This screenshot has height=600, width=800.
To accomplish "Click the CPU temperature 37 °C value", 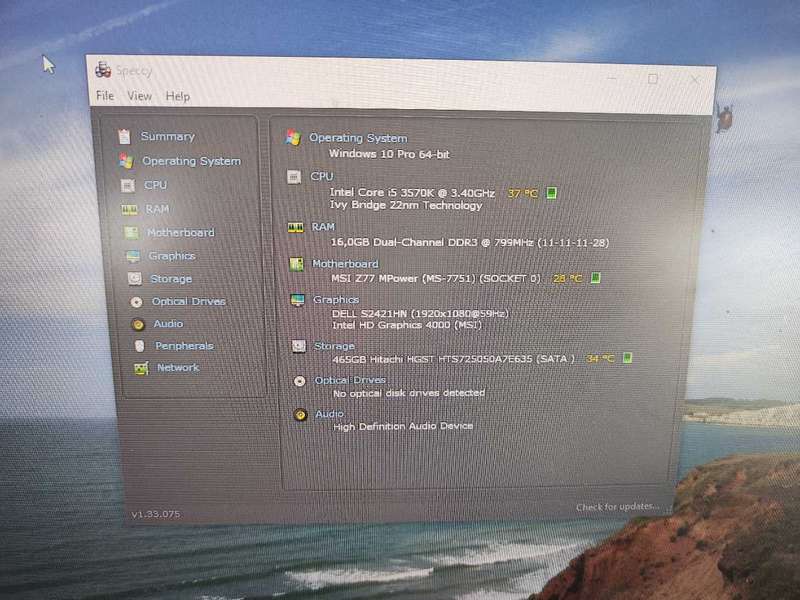I will (522, 193).
